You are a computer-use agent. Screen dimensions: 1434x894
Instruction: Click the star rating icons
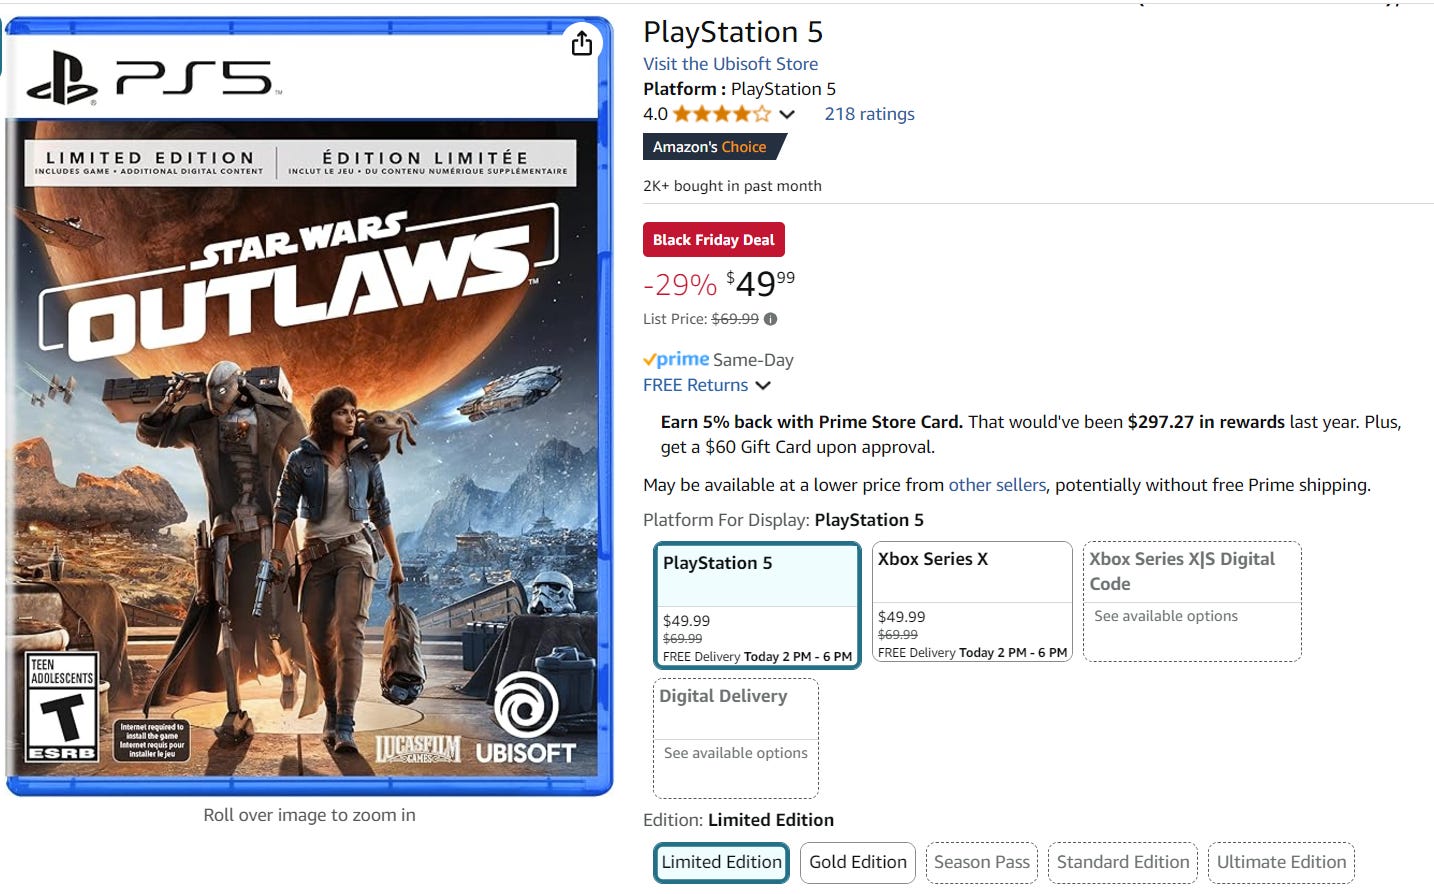[x=722, y=114]
